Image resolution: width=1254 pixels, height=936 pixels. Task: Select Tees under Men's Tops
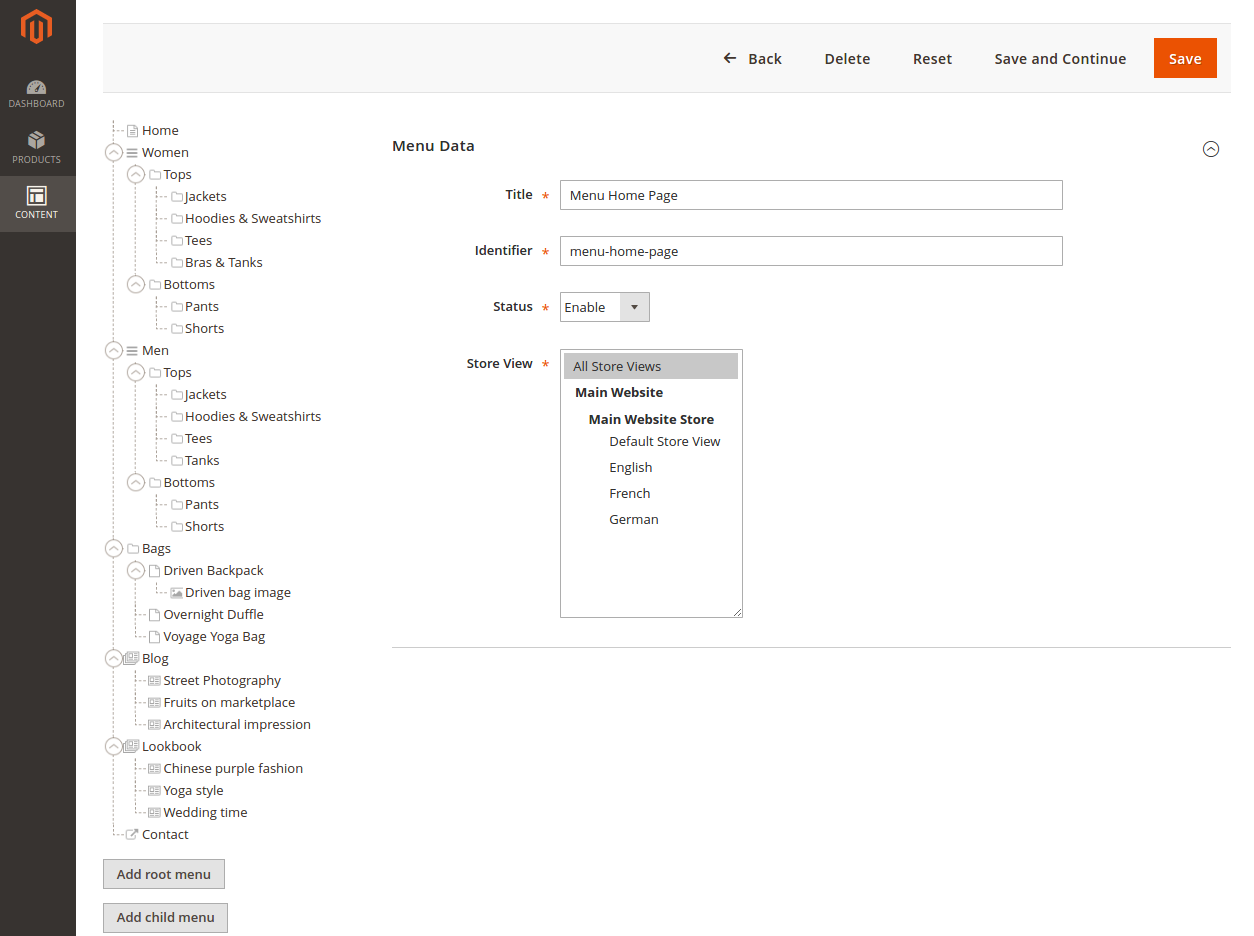[199, 439]
